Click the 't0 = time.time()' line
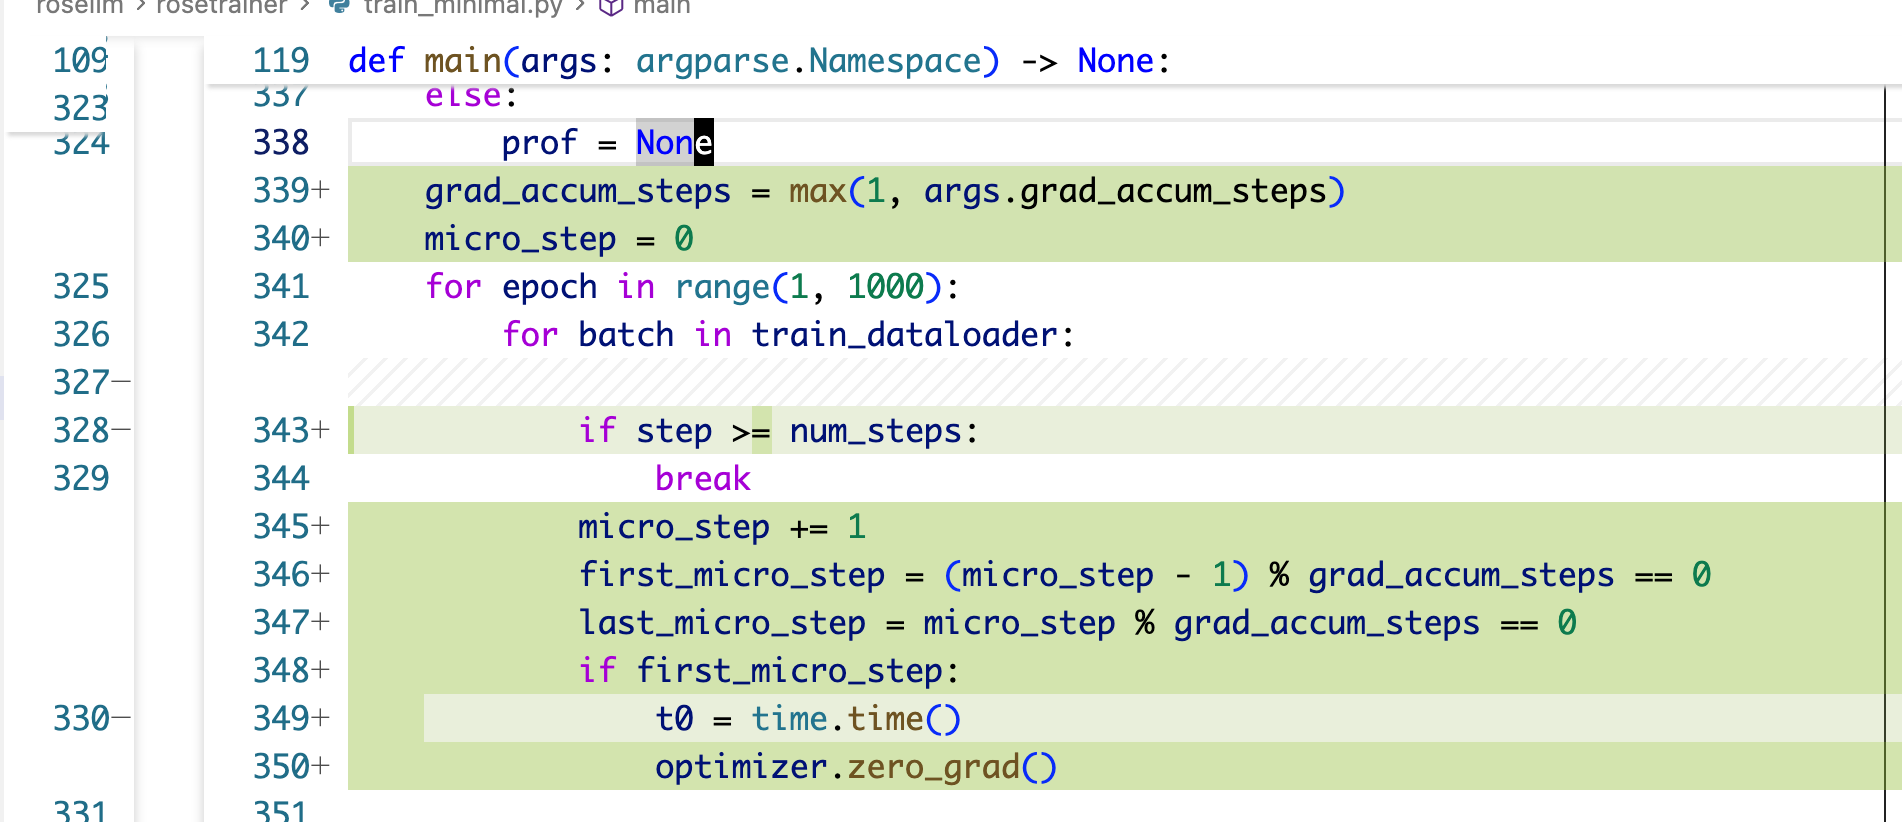 [x=807, y=719]
